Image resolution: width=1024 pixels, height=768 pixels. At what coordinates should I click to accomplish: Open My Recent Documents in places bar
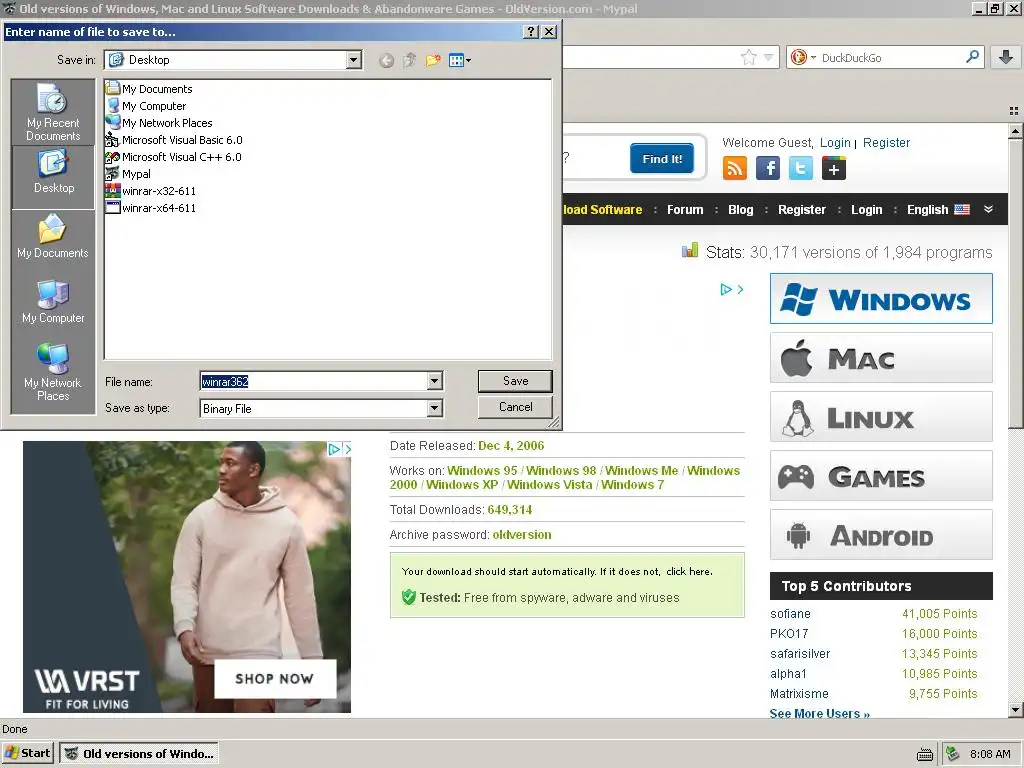click(53, 112)
